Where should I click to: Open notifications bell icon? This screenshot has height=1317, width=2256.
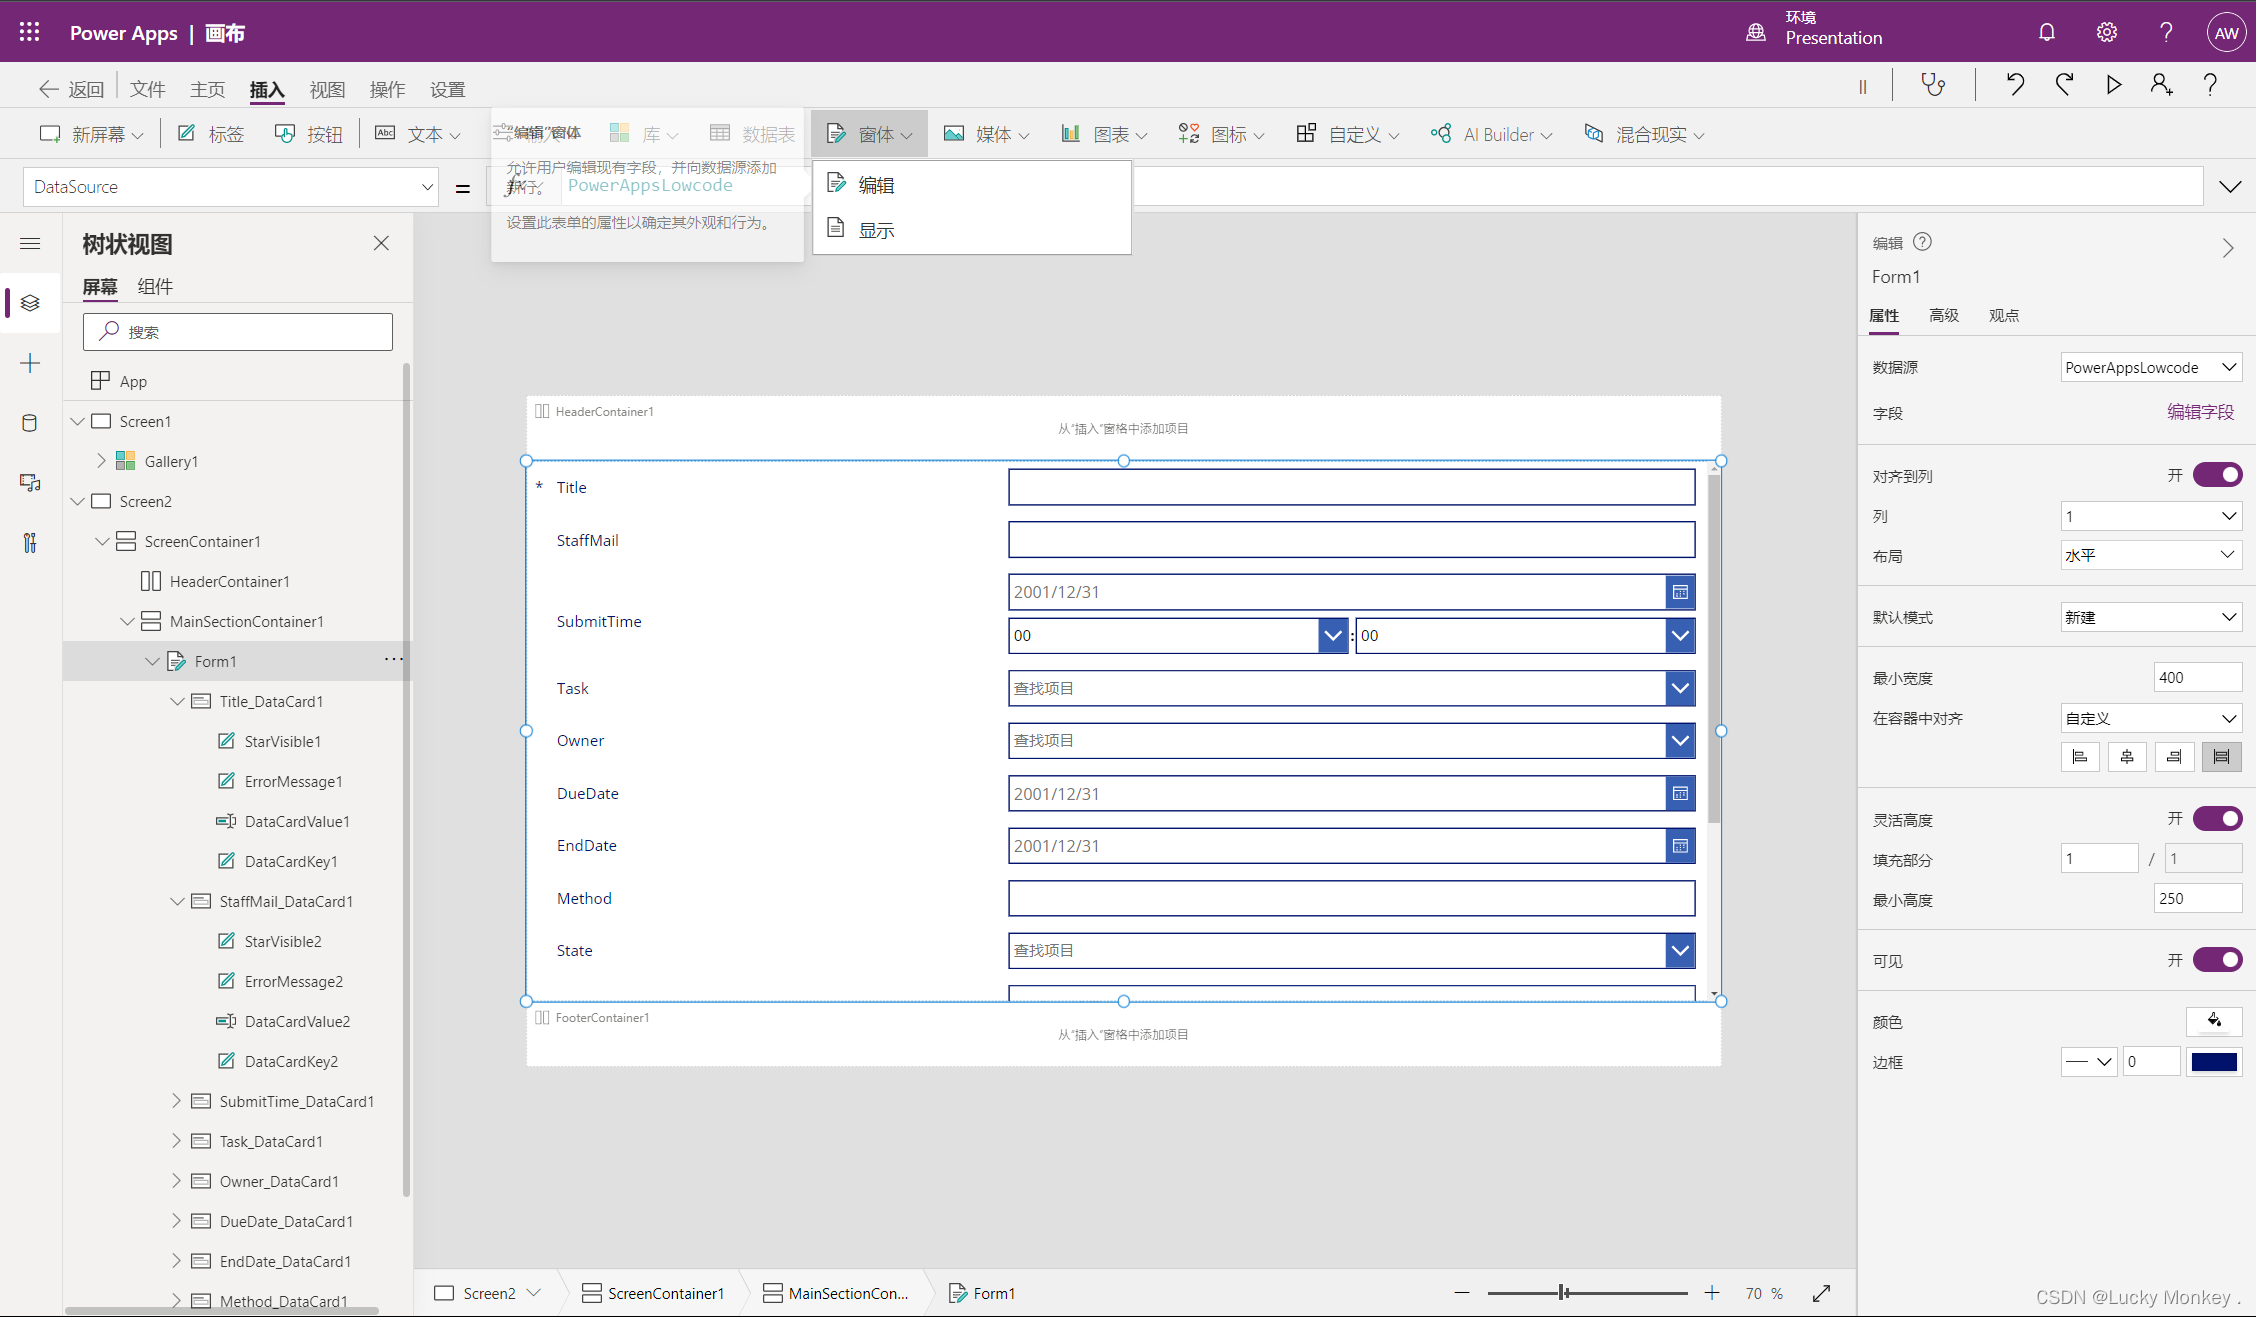(x=2047, y=32)
